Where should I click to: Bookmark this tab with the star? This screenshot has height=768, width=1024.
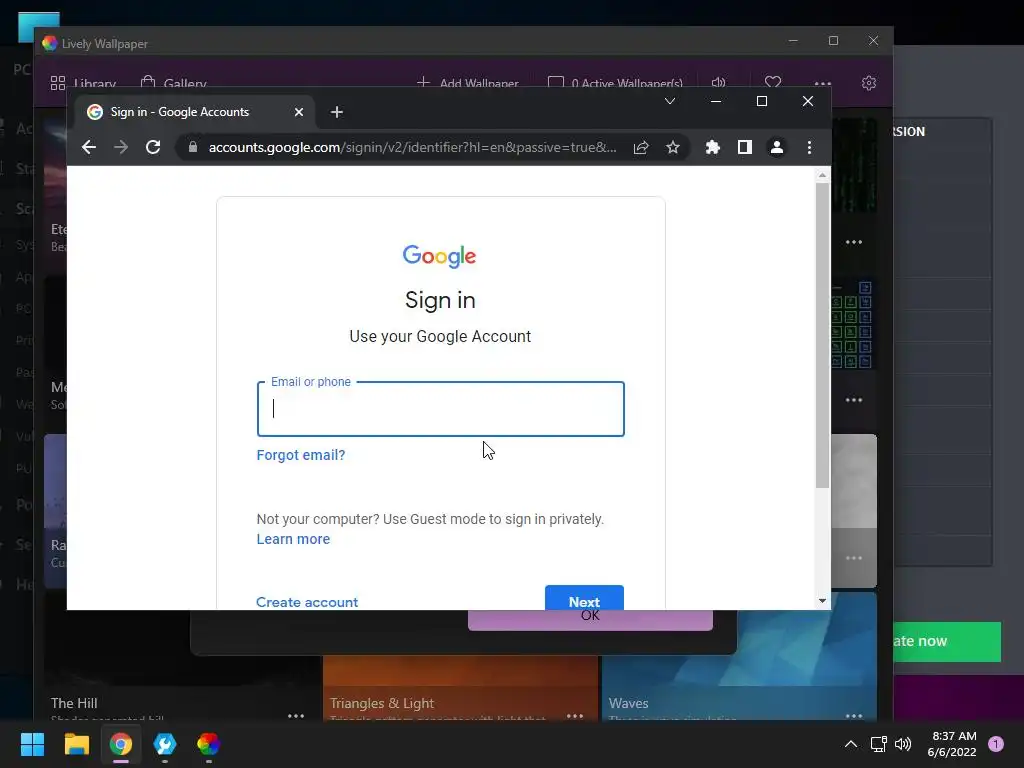click(673, 148)
